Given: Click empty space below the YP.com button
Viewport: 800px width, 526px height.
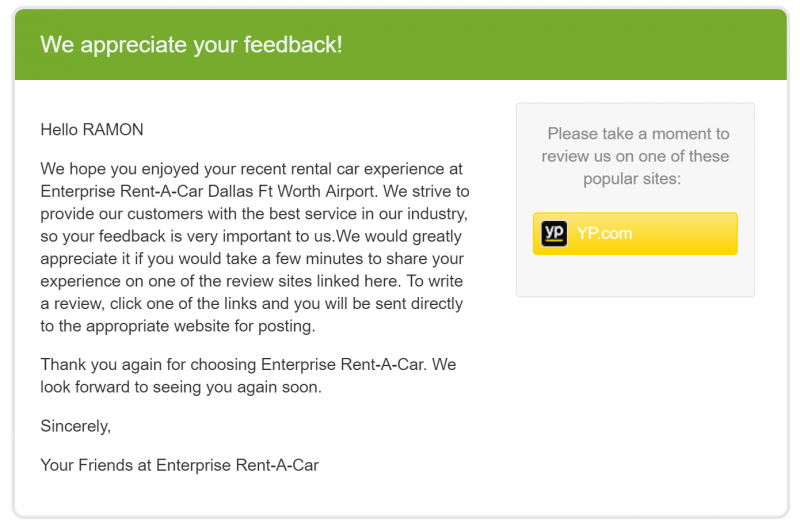Looking at the screenshot, I should pyautogui.click(x=635, y=275).
